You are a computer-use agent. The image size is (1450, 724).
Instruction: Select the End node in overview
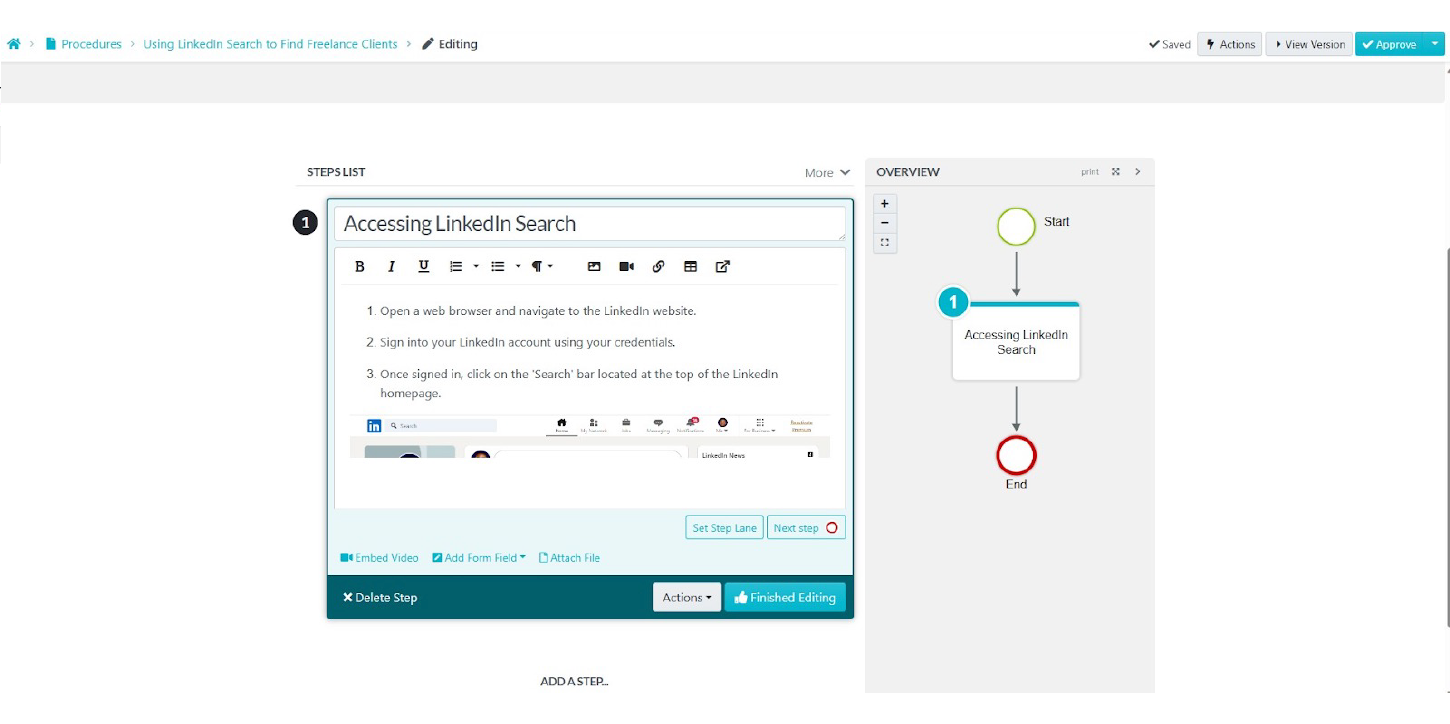pyautogui.click(x=1016, y=456)
